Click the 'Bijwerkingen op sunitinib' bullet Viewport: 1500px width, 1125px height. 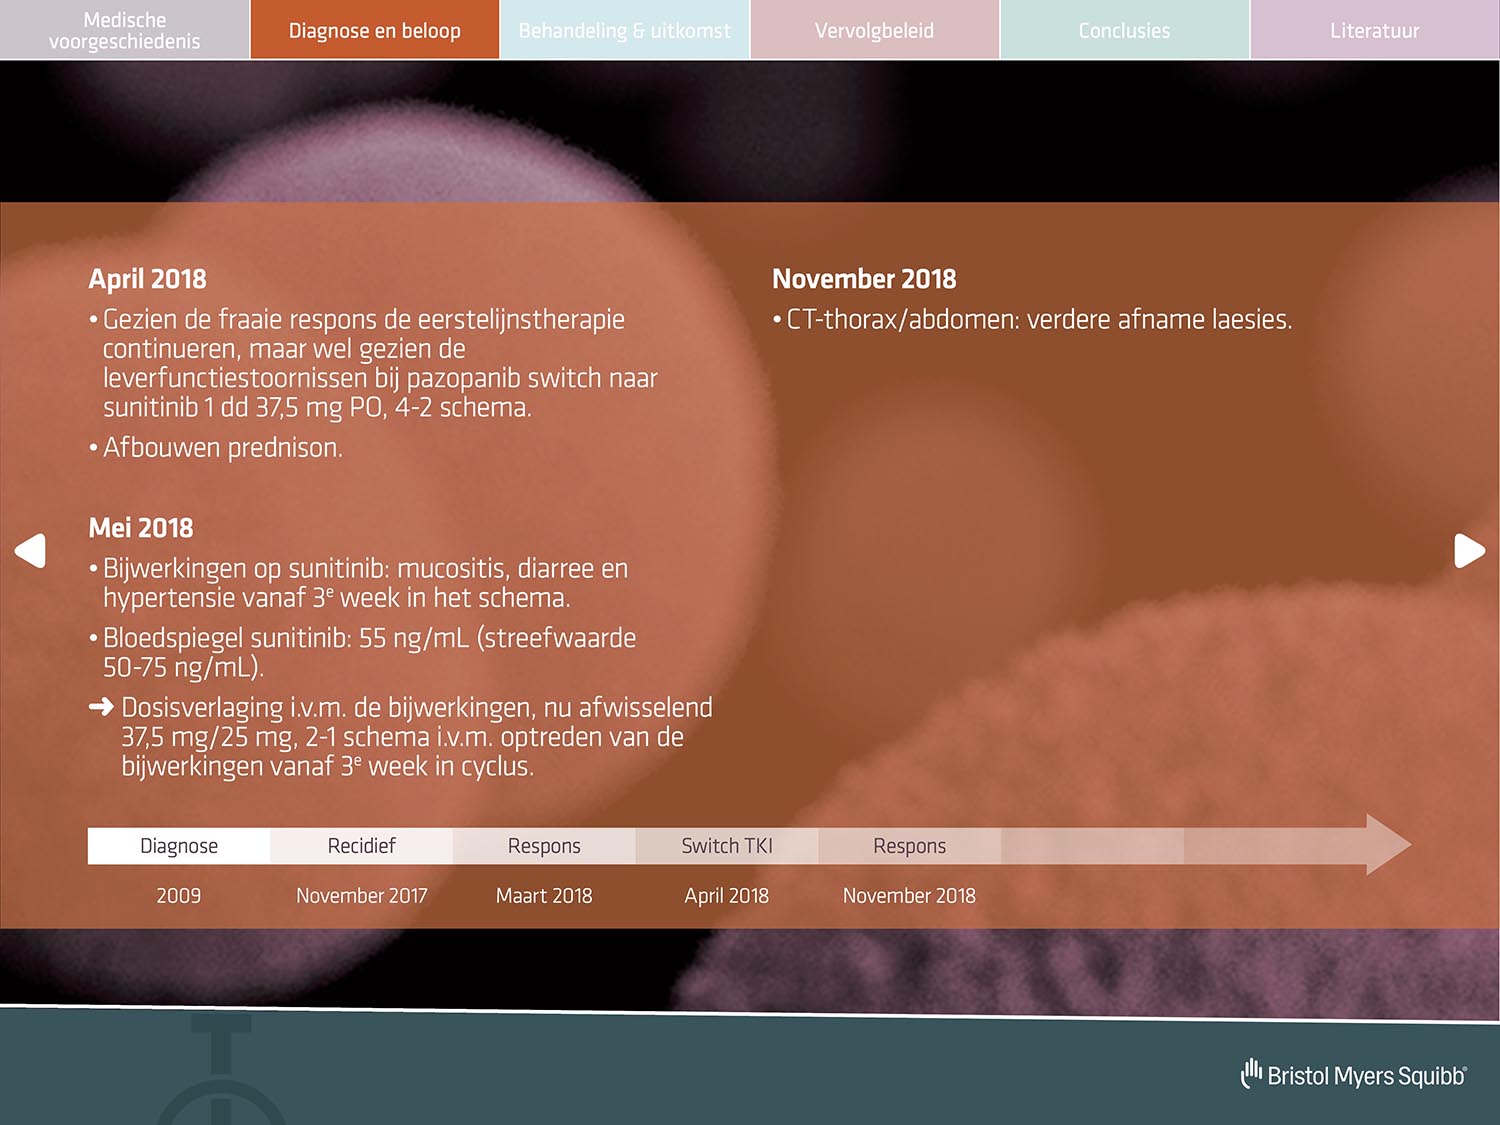point(359,583)
